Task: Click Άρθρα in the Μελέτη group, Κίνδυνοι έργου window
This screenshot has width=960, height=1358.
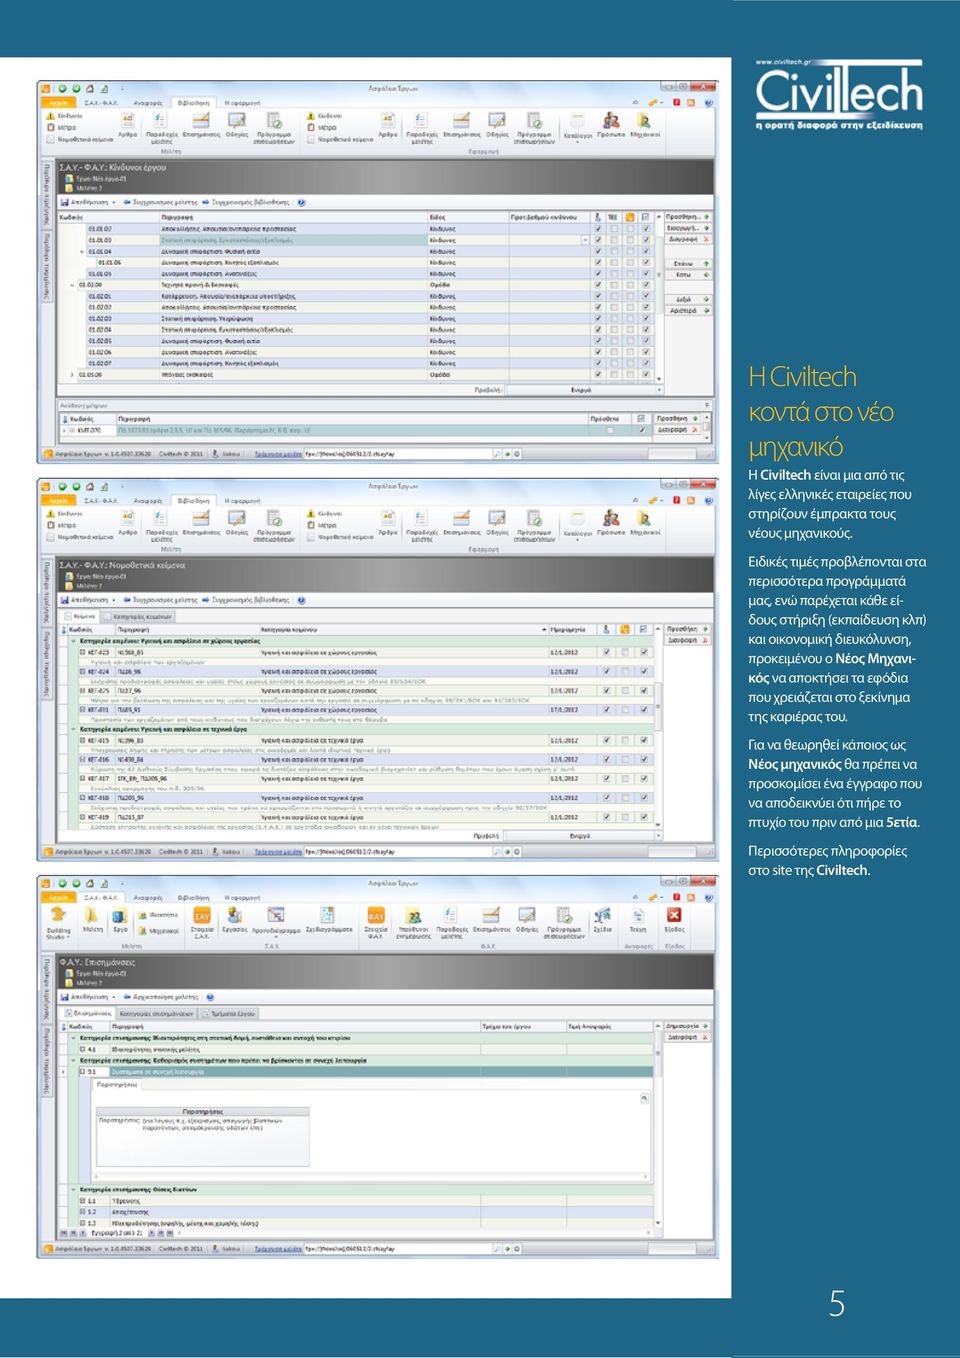Action: [x=127, y=124]
